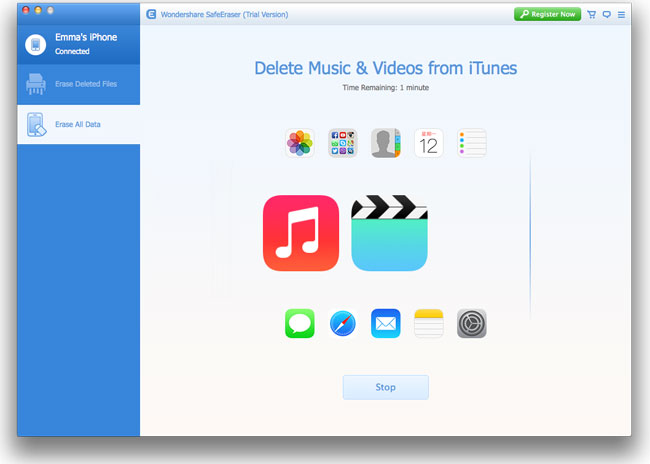Click the Delete Music & Videos heading
Screen dimensions: 650x464
[x=386, y=68]
